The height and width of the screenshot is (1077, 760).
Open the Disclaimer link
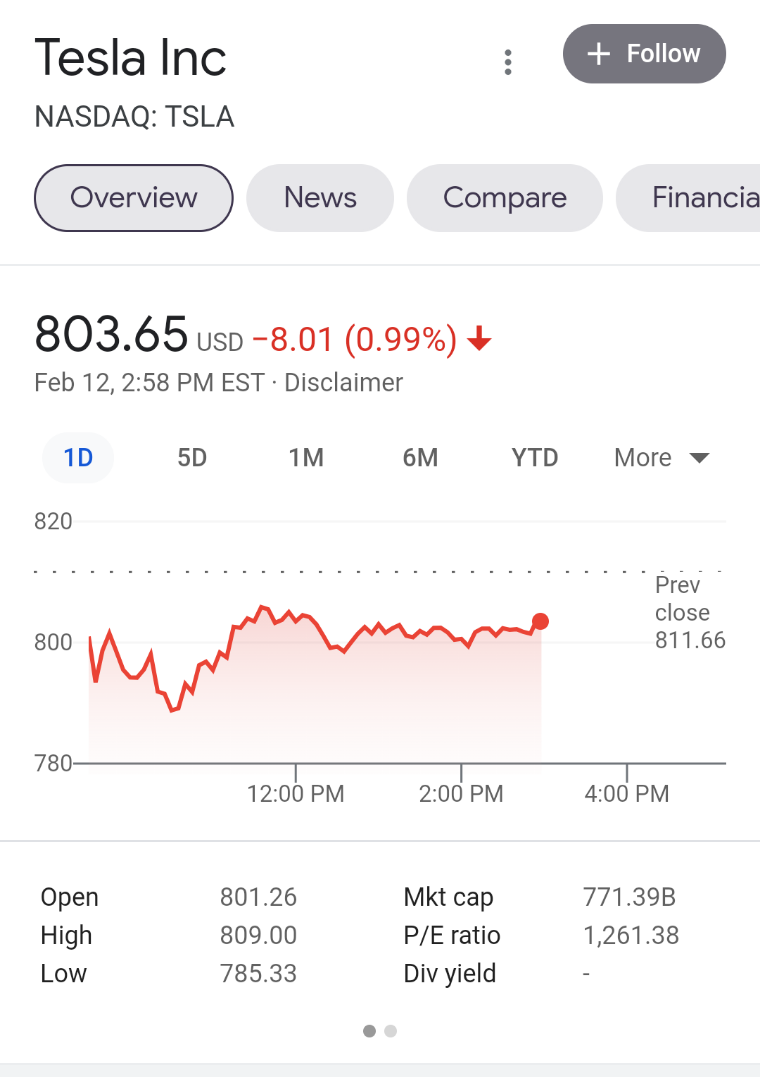click(x=344, y=383)
